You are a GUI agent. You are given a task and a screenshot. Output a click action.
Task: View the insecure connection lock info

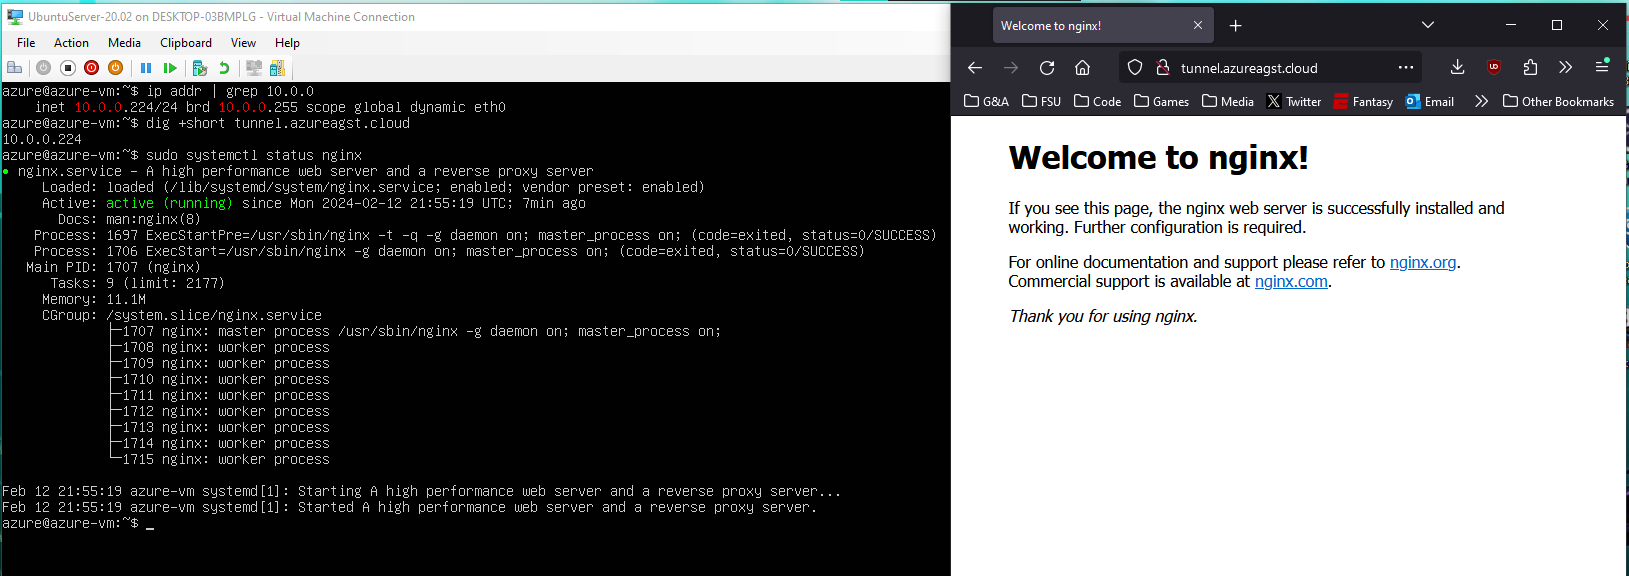click(1163, 68)
